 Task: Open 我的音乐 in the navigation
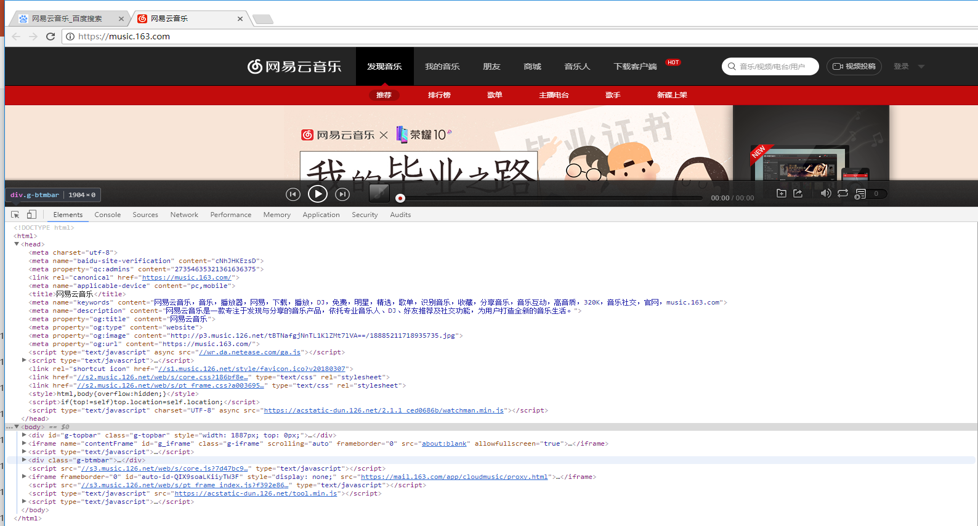coord(442,66)
